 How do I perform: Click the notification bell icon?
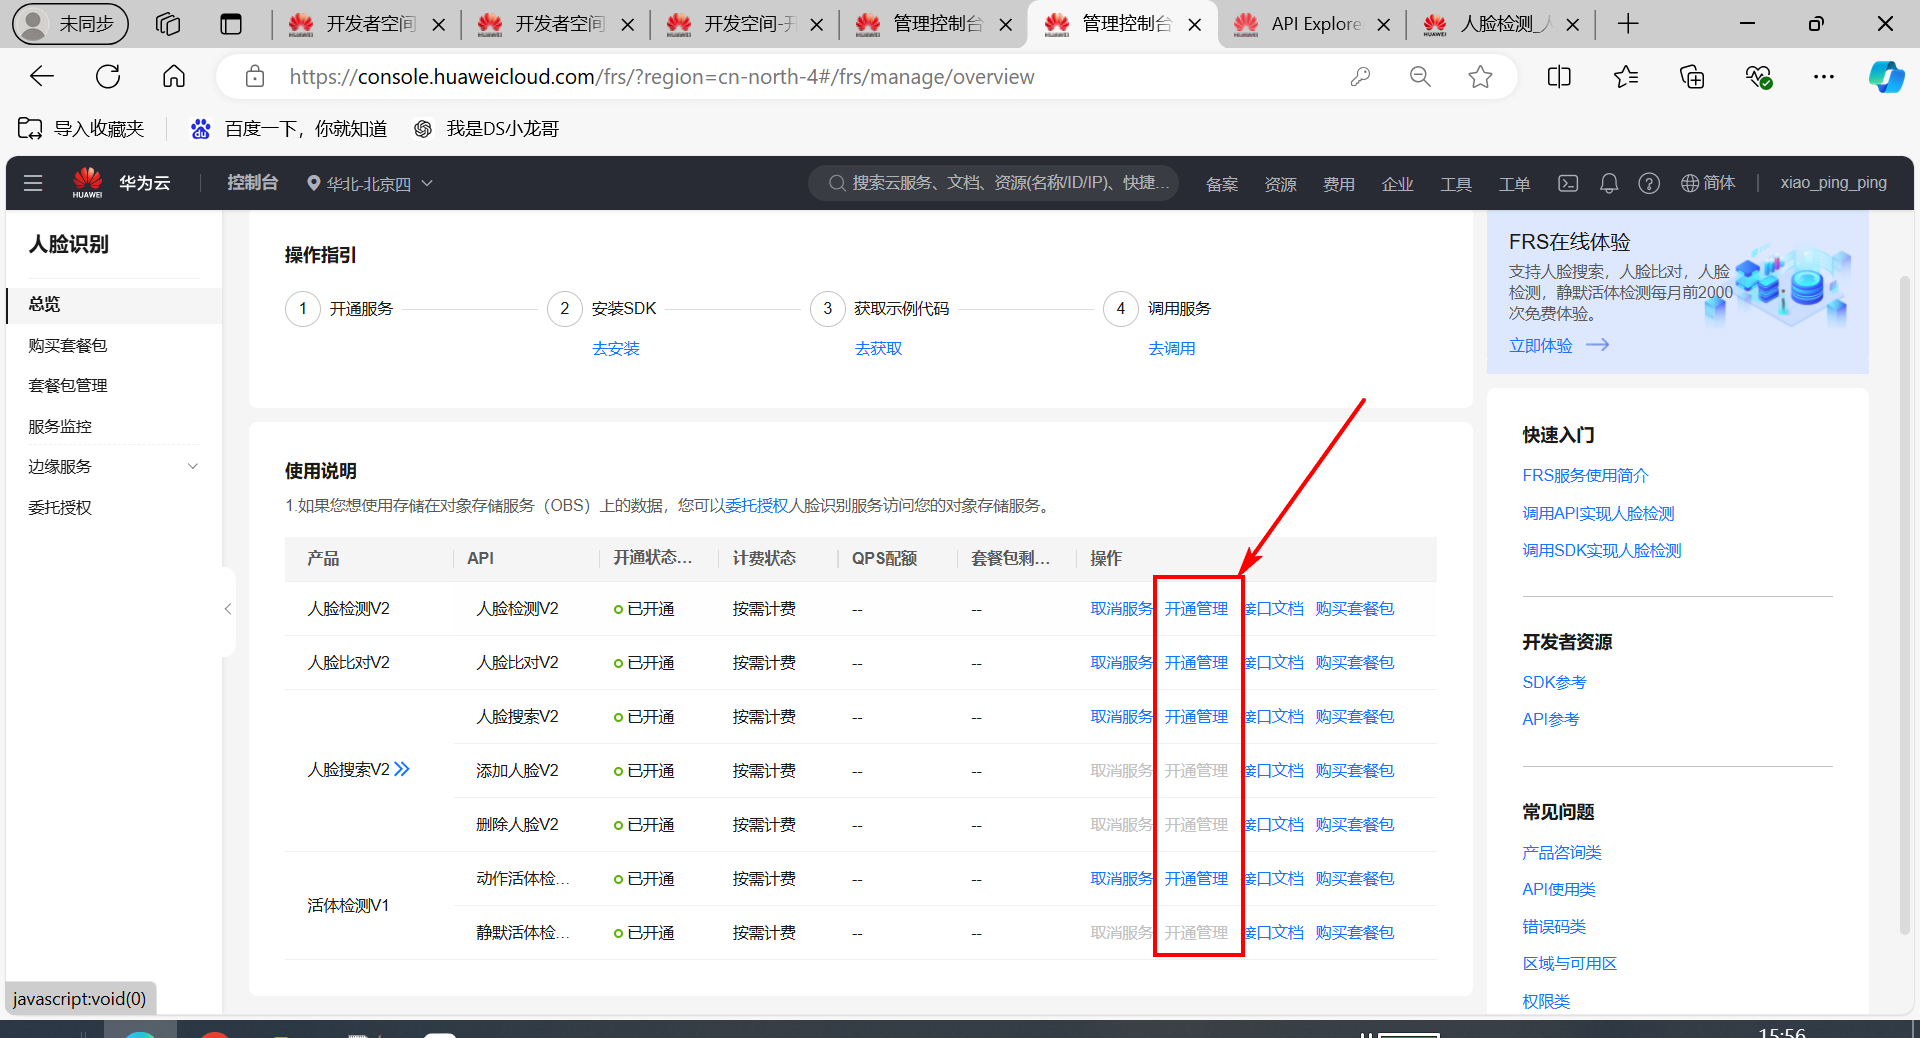point(1608,183)
